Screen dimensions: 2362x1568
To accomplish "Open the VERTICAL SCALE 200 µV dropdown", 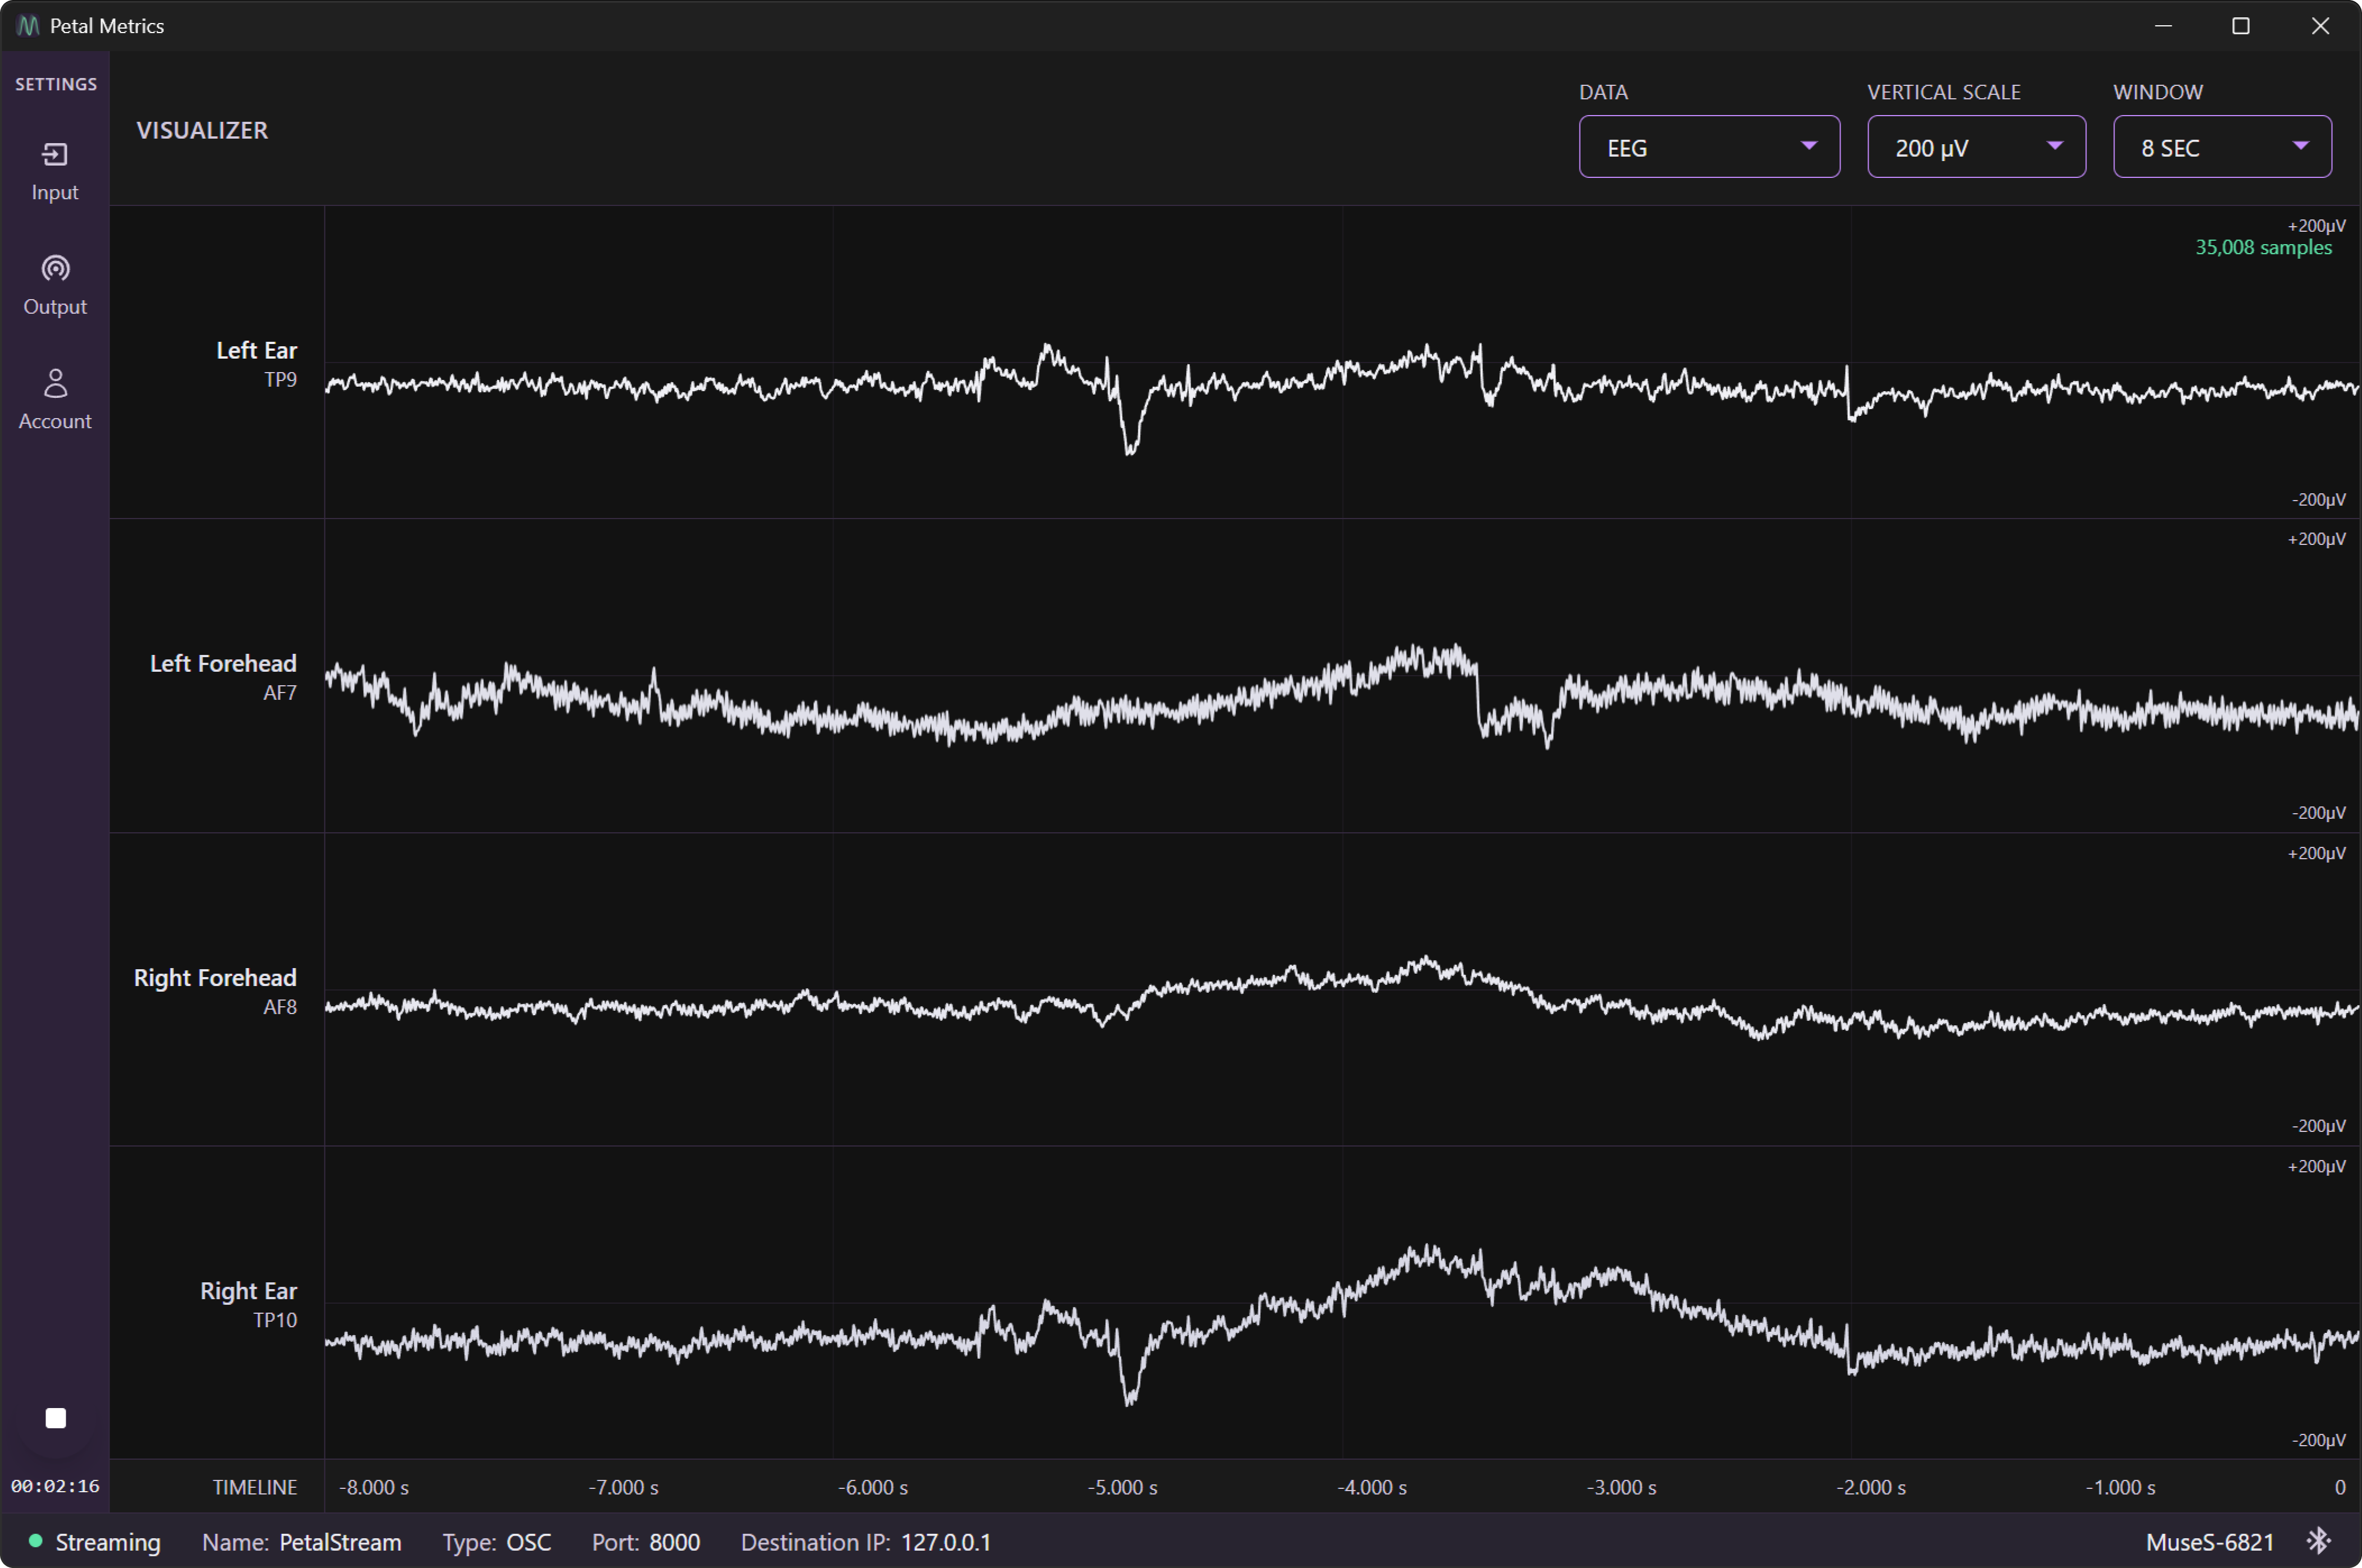I will 1975,147.
